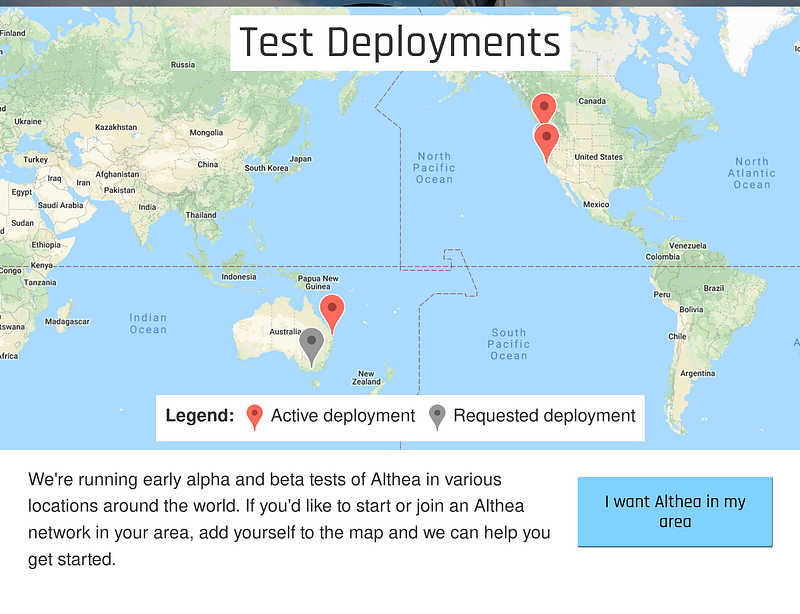Click the 'Bolivia' map label
The image size is (800, 614).
point(691,309)
